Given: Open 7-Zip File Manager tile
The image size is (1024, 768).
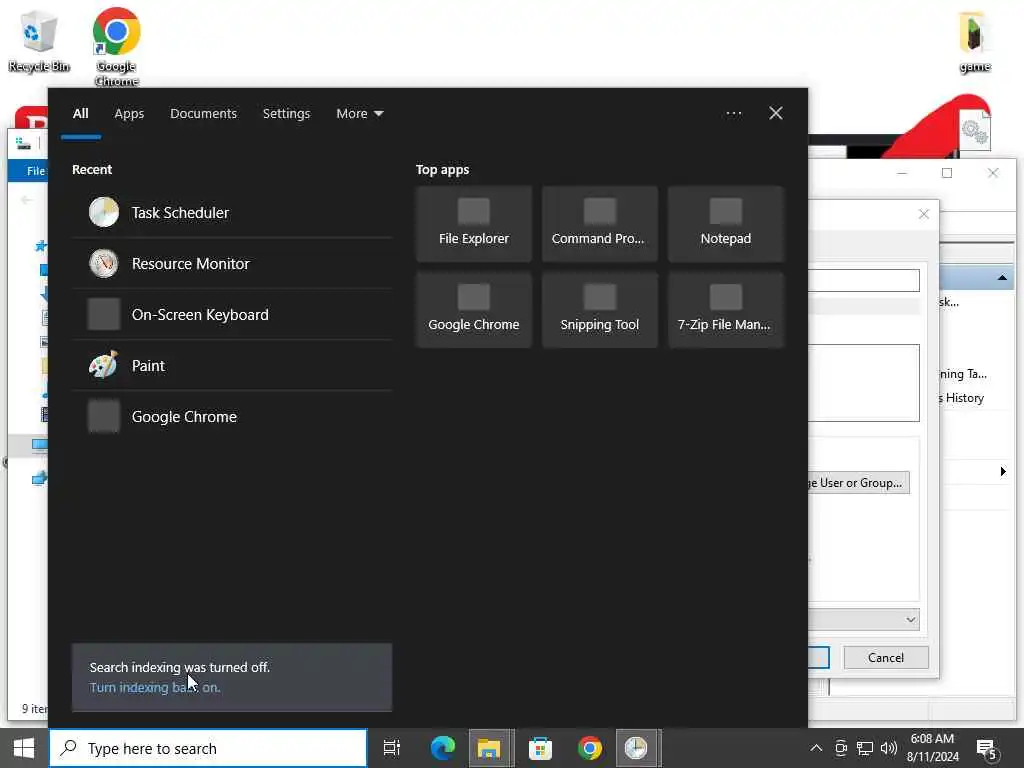Looking at the screenshot, I should tap(726, 310).
